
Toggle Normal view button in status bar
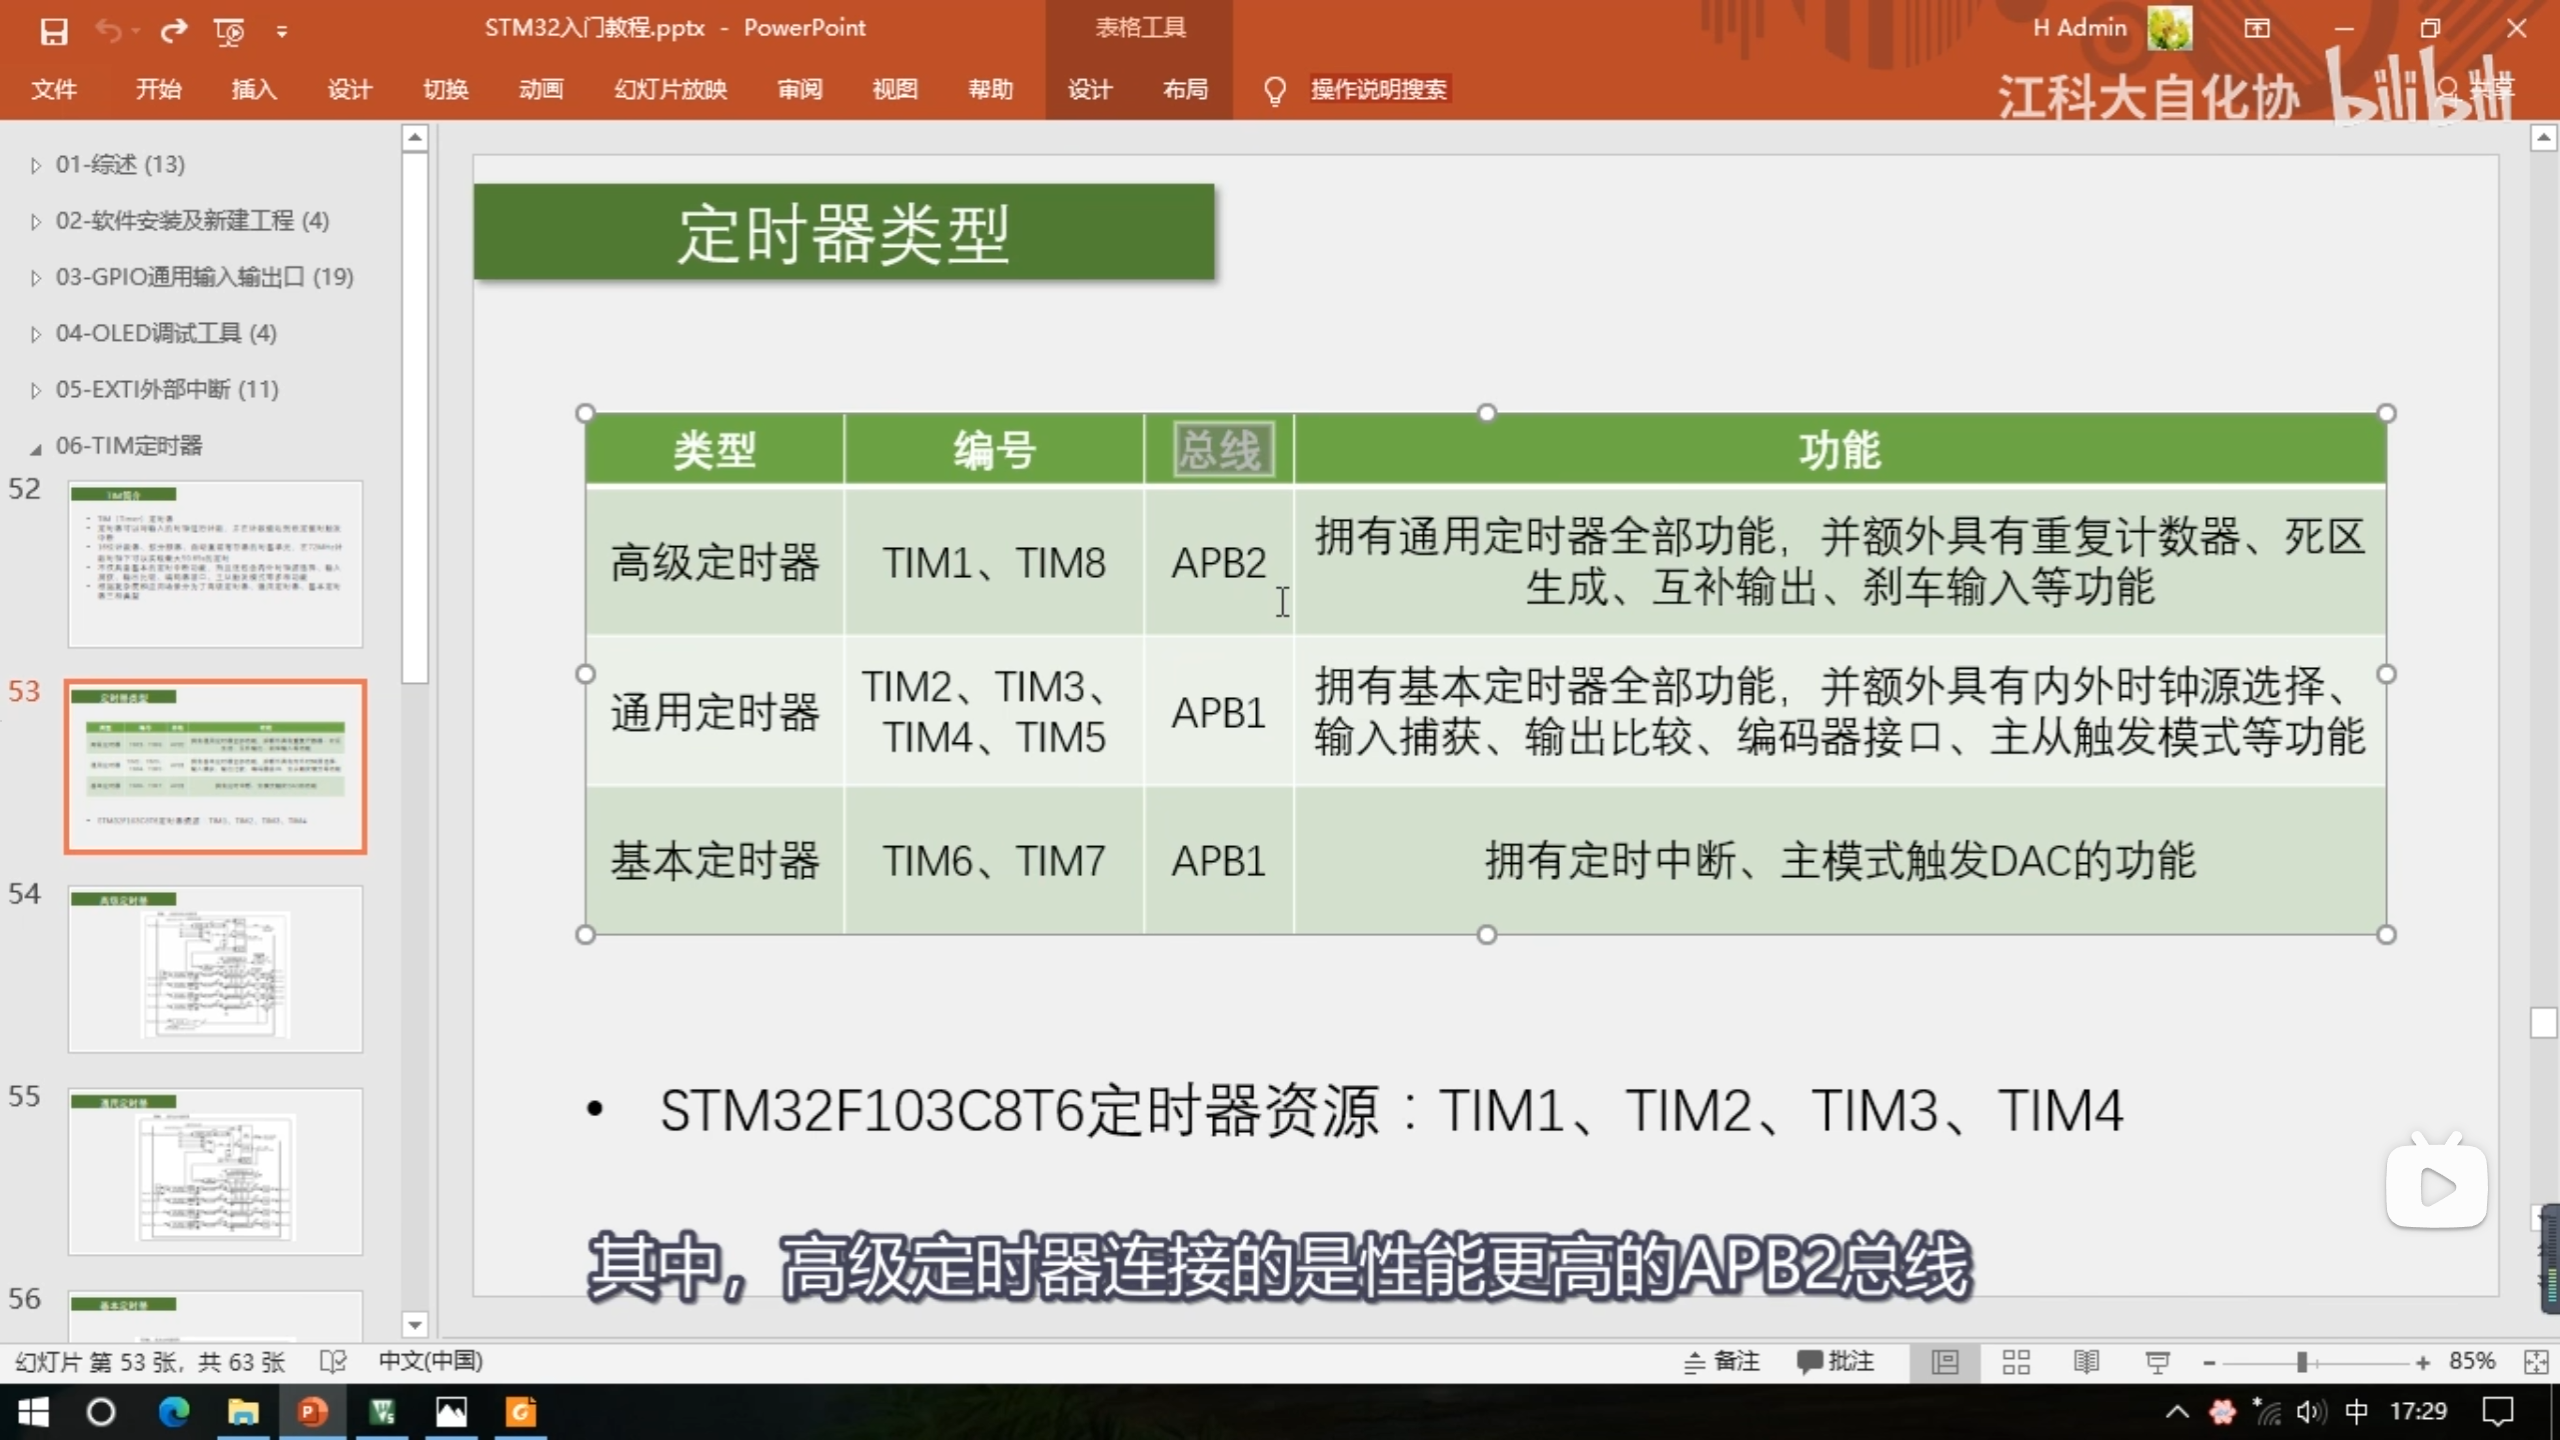coord(1945,1362)
